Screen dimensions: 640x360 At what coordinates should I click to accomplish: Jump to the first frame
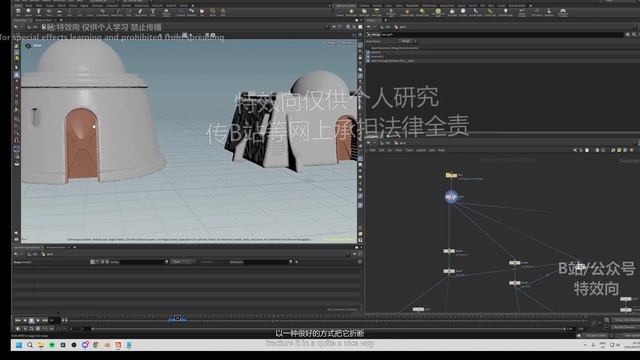(18, 320)
